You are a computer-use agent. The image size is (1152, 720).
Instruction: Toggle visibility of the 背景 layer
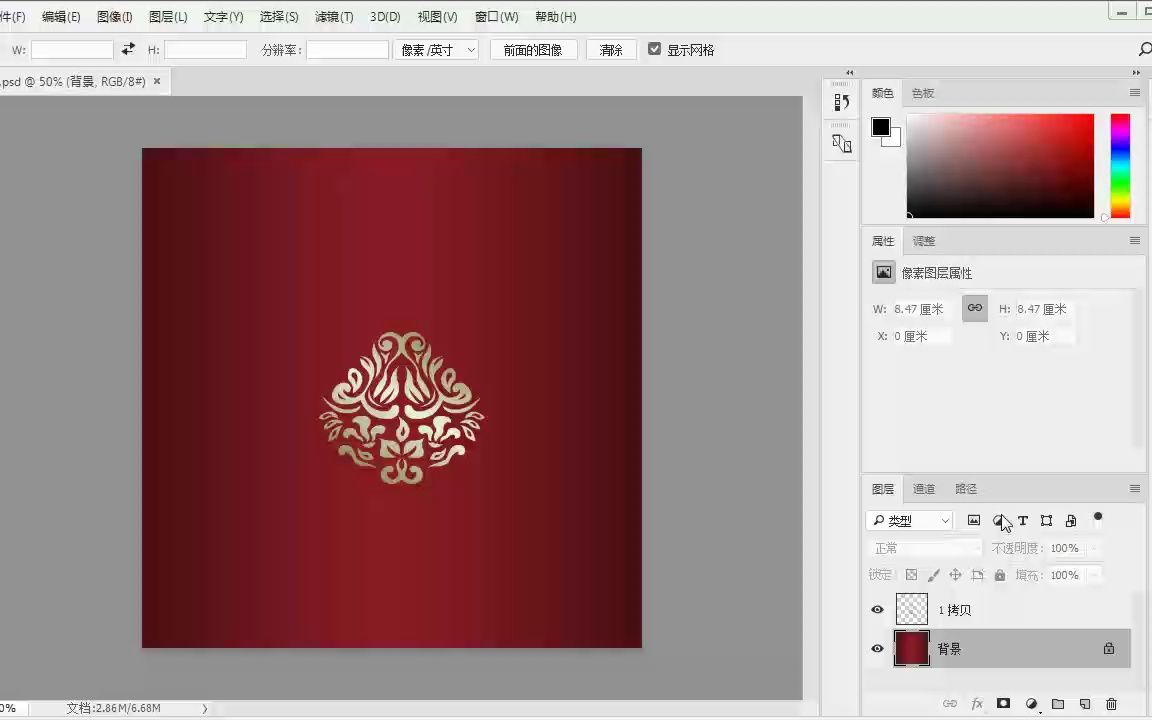[877, 648]
